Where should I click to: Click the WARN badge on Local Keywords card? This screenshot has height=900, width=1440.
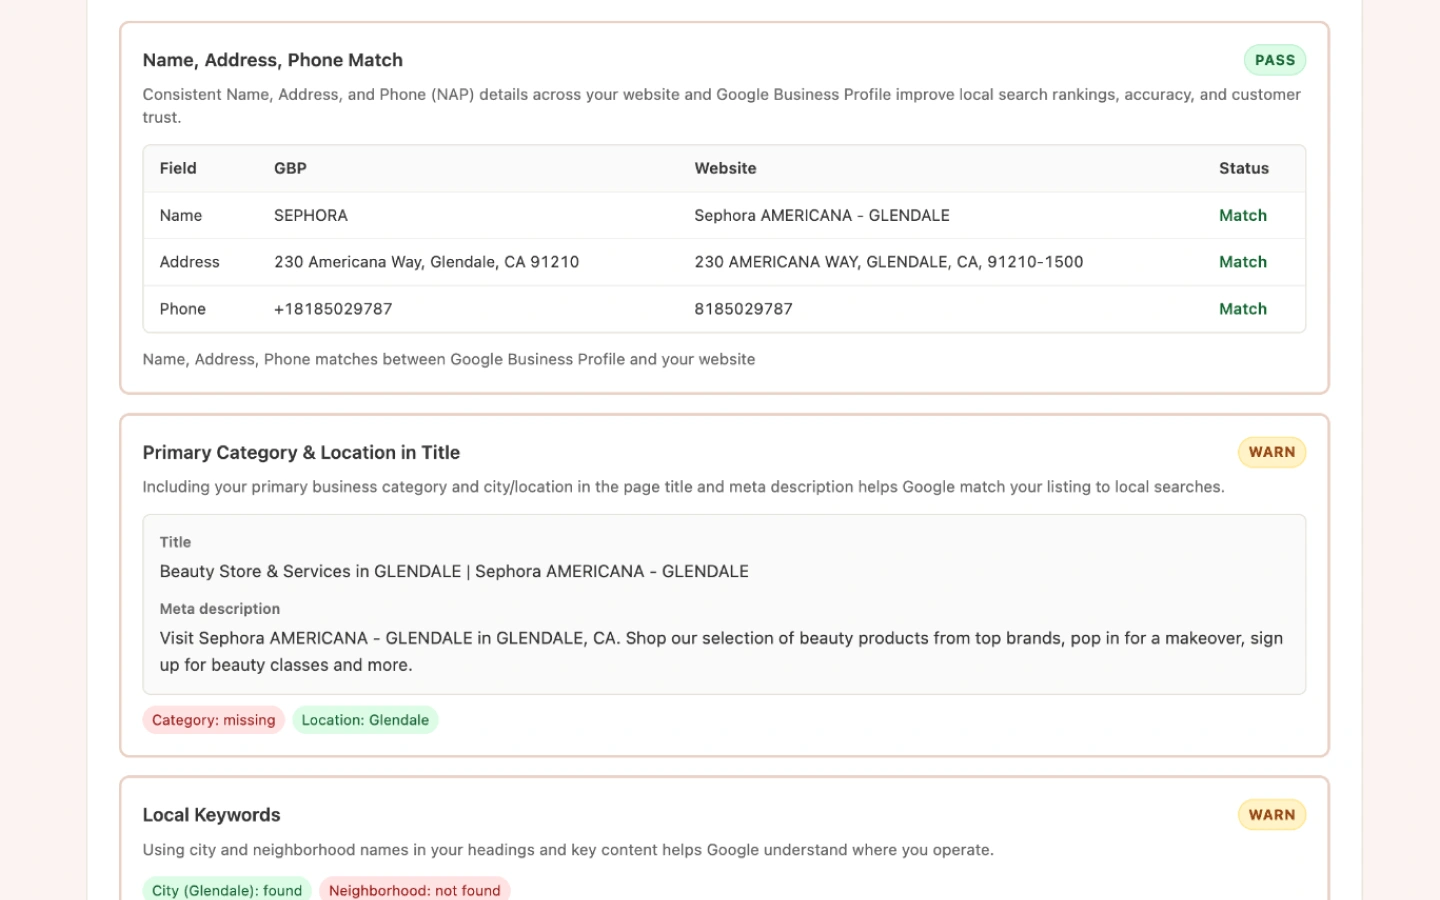[1271, 815]
